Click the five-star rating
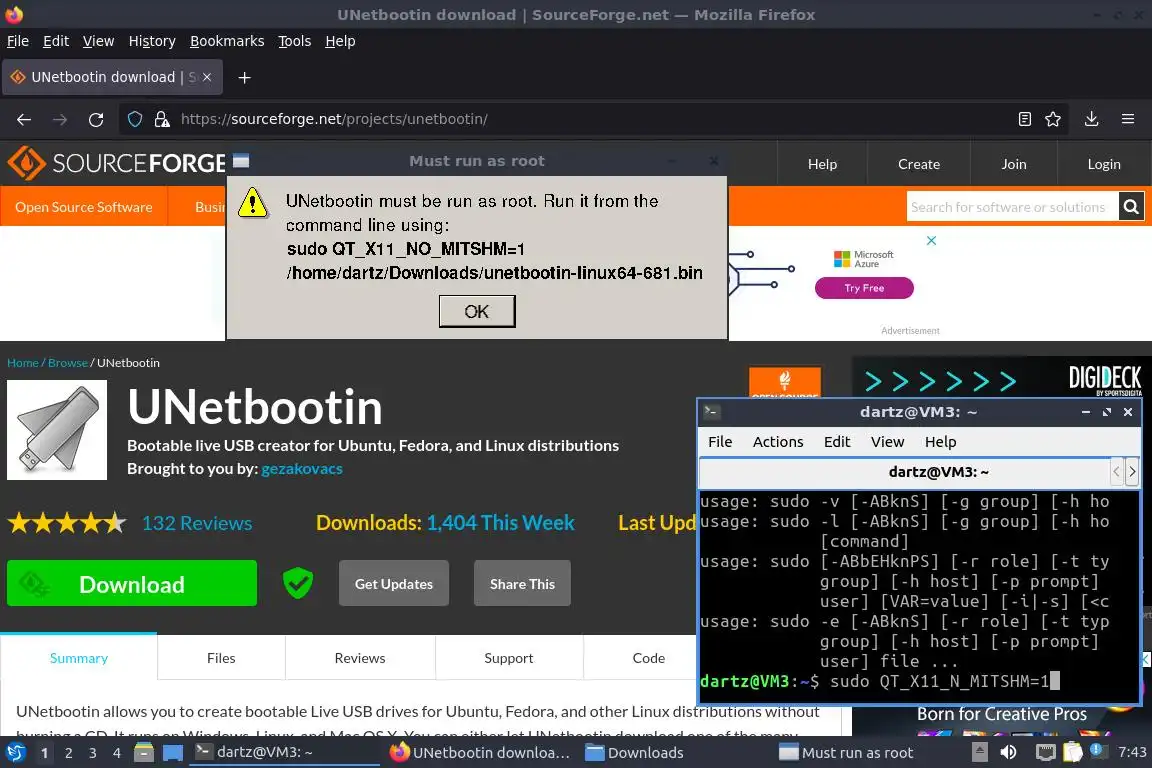1152x768 pixels. [x=67, y=523]
